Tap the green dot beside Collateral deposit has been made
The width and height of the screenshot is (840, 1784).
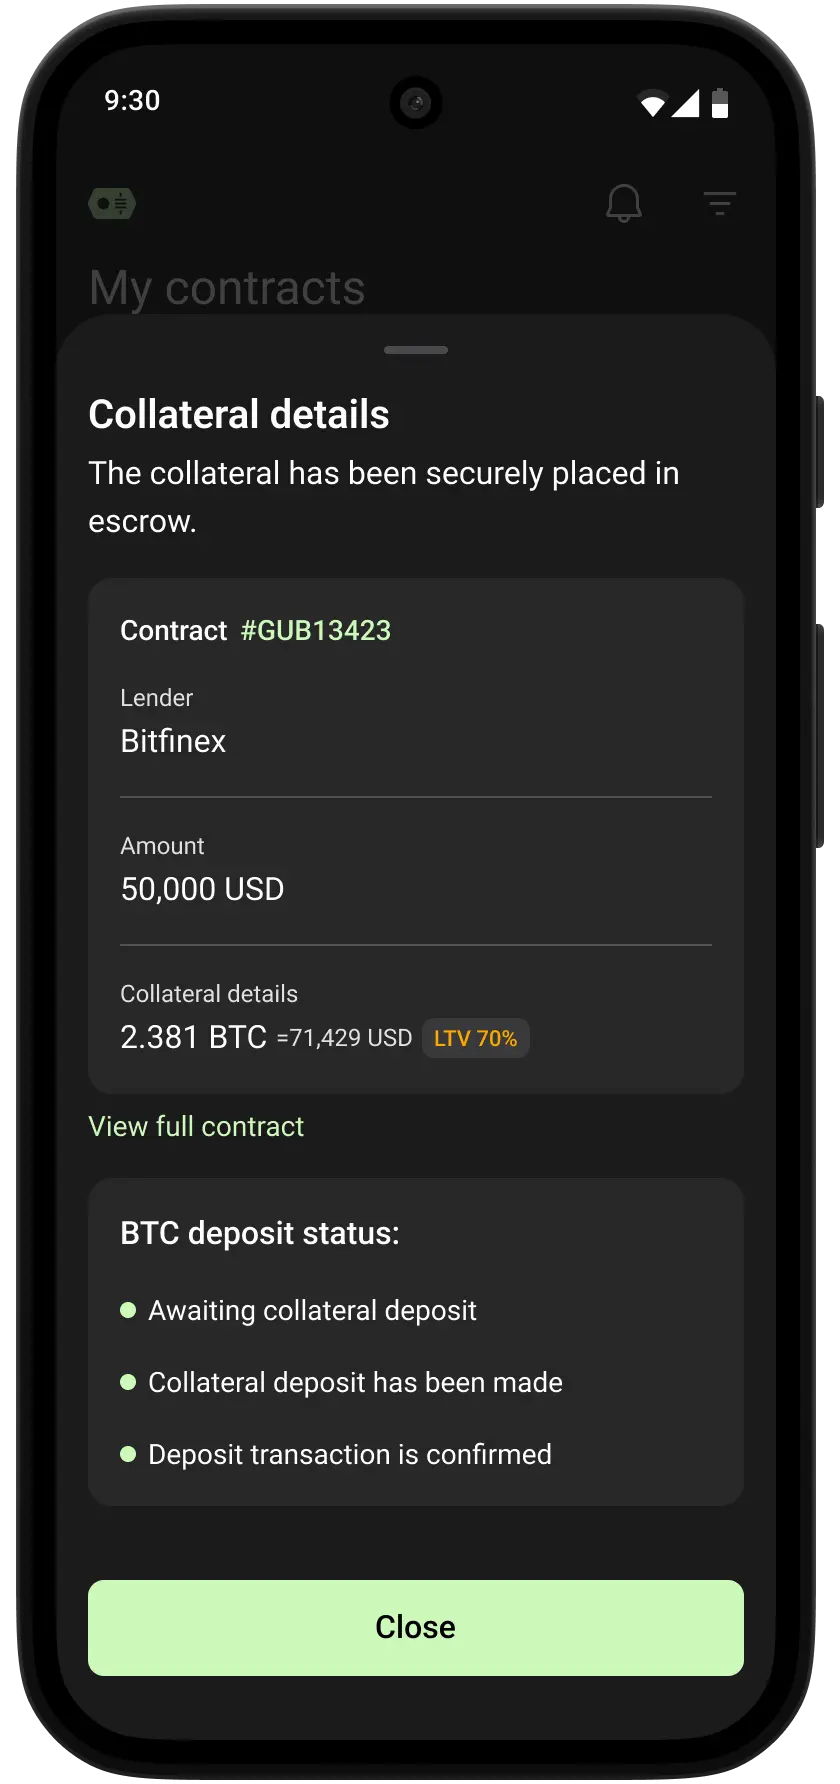(x=128, y=1382)
